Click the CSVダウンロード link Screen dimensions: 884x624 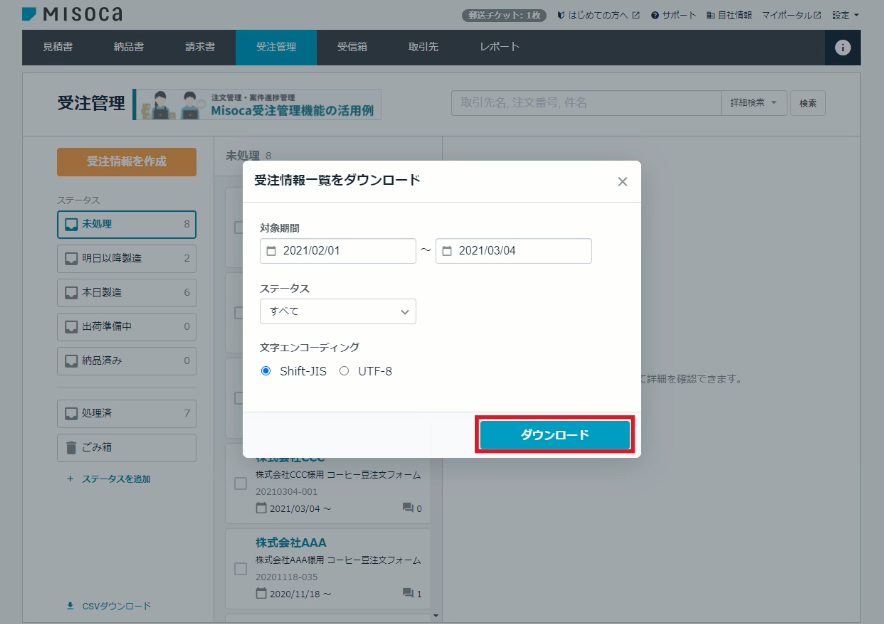(109, 606)
